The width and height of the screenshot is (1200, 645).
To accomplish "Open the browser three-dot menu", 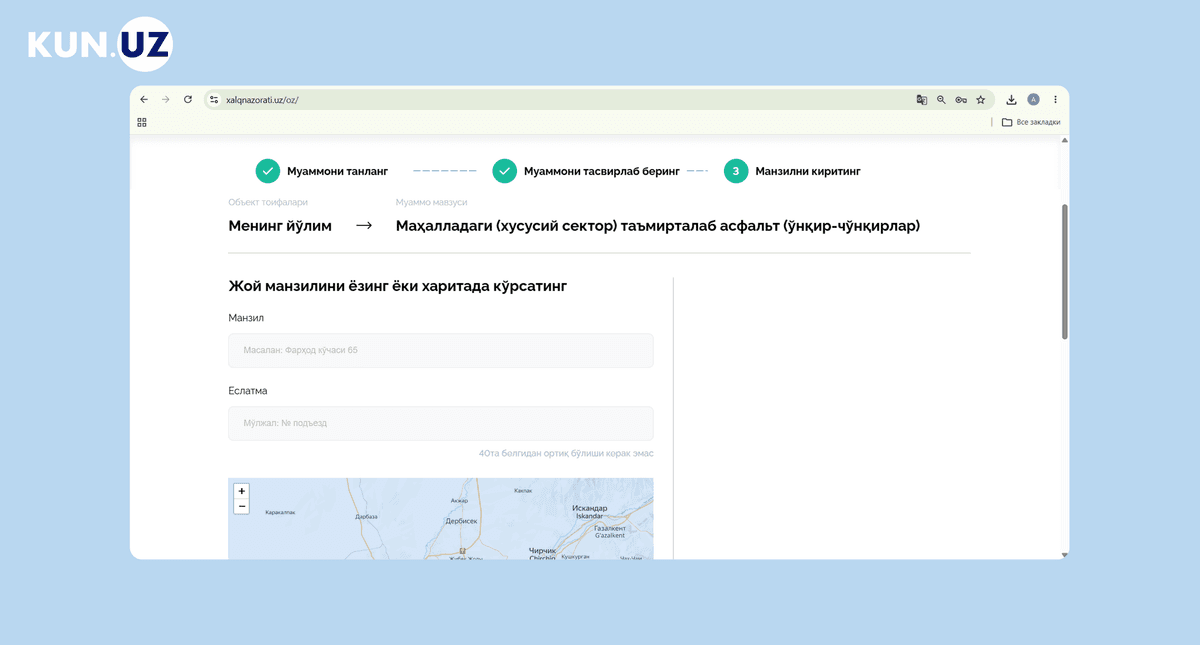I will pyautogui.click(x=1055, y=100).
